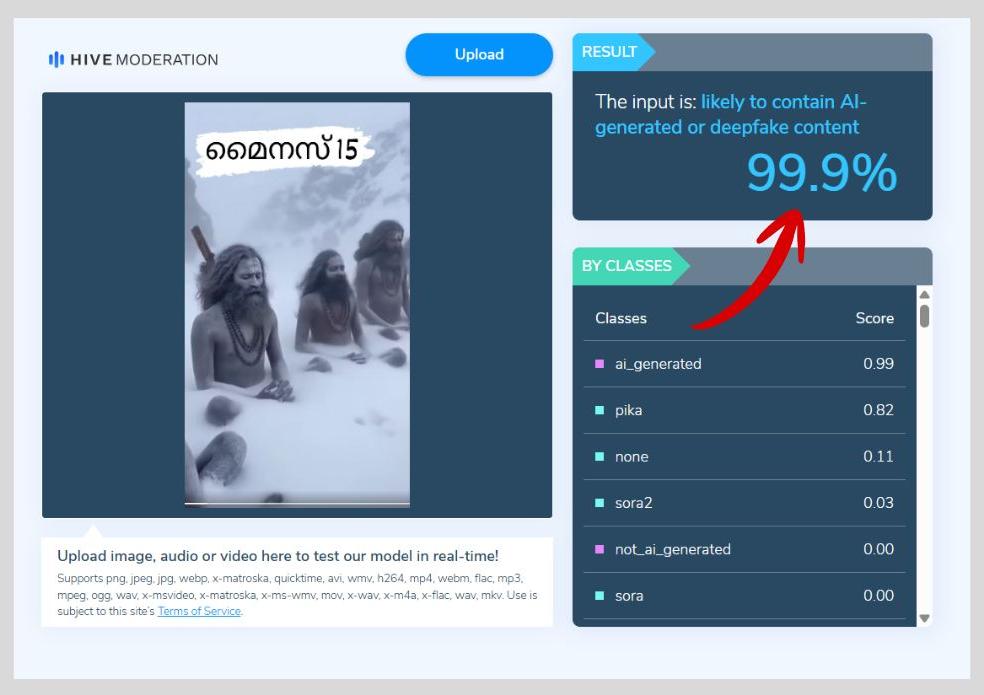The height and width of the screenshot is (695, 984).
Task: Select the RESULT panel header tab
Action: click(609, 52)
